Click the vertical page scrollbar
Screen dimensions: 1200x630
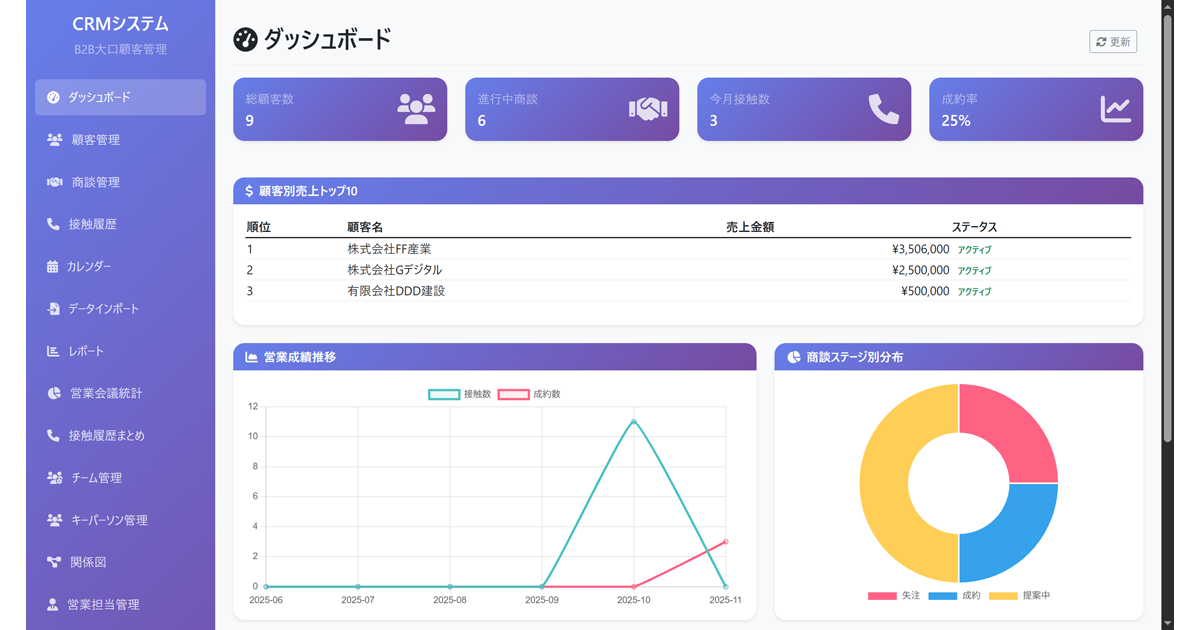coord(1167,230)
